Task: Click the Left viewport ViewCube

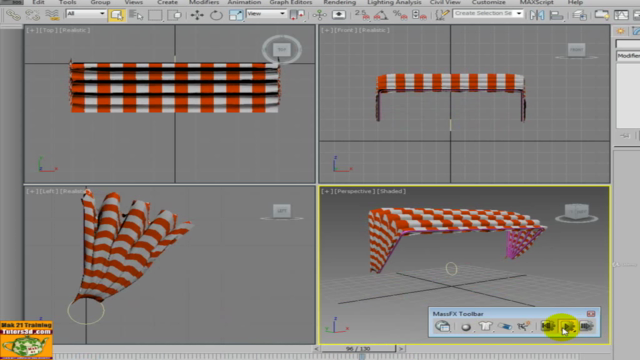Action: 282,211
